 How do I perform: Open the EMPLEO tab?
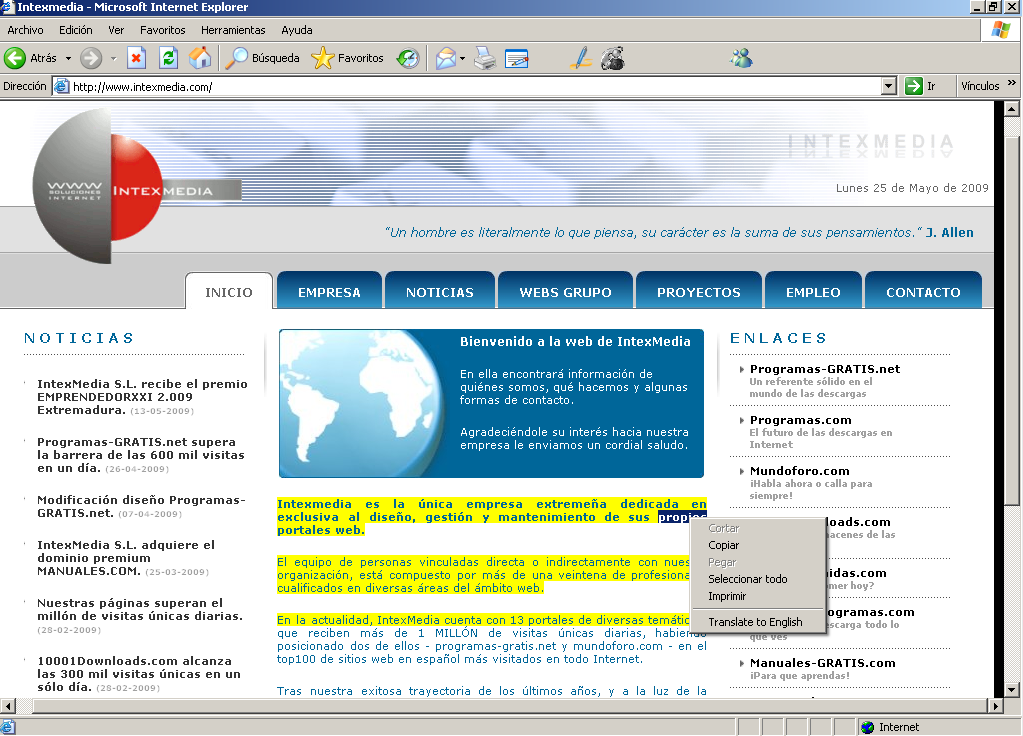[813, 291]
